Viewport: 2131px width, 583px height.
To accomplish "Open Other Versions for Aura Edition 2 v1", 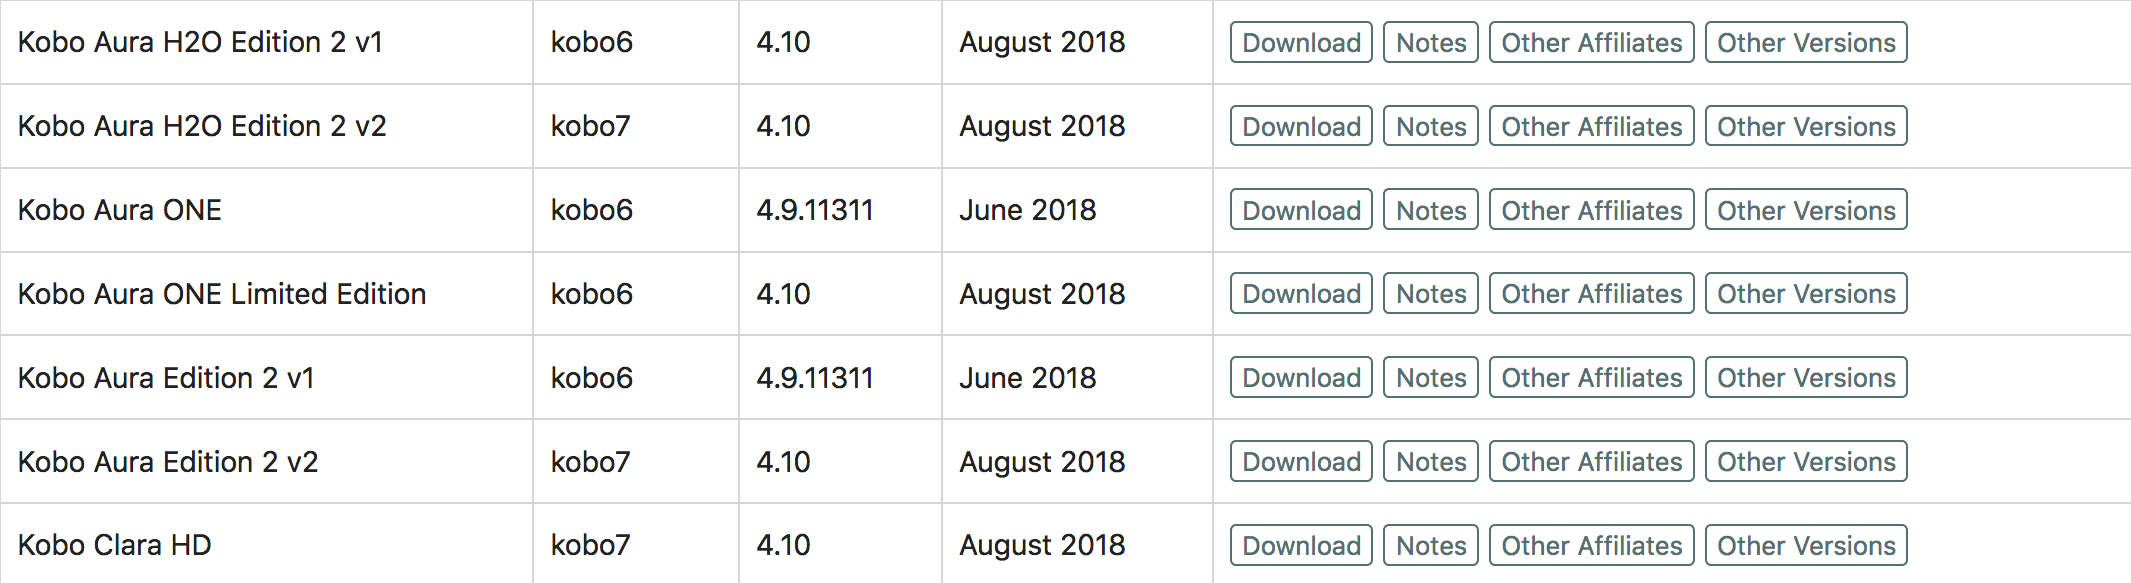I will 1806,378.
